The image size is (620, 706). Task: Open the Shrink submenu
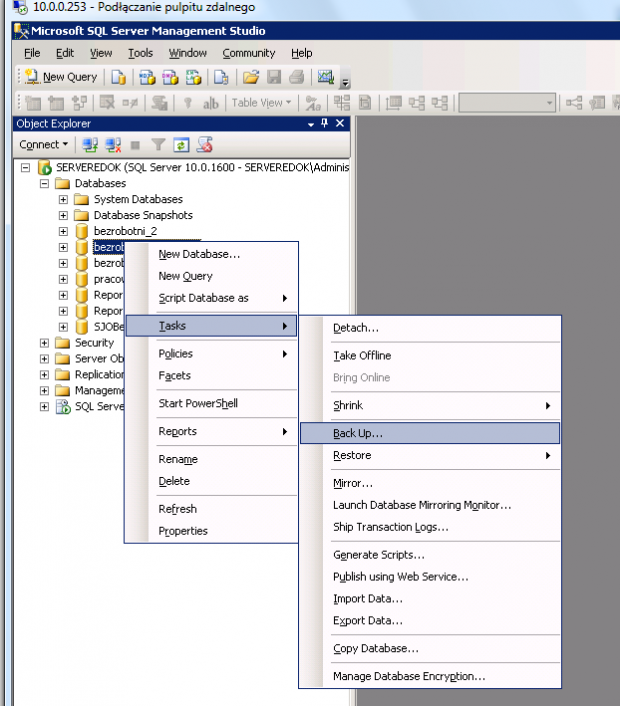click(430, 406)
